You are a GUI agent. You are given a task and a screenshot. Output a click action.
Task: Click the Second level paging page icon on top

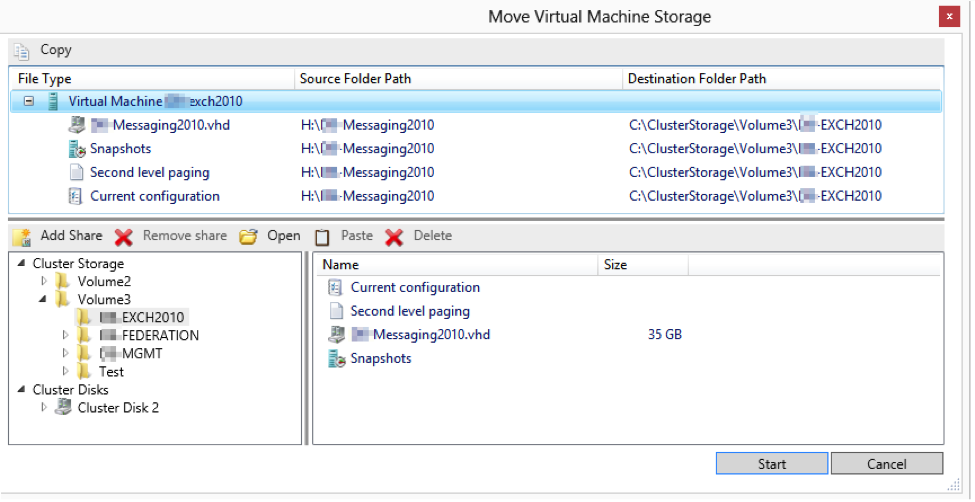pos(76,172)
